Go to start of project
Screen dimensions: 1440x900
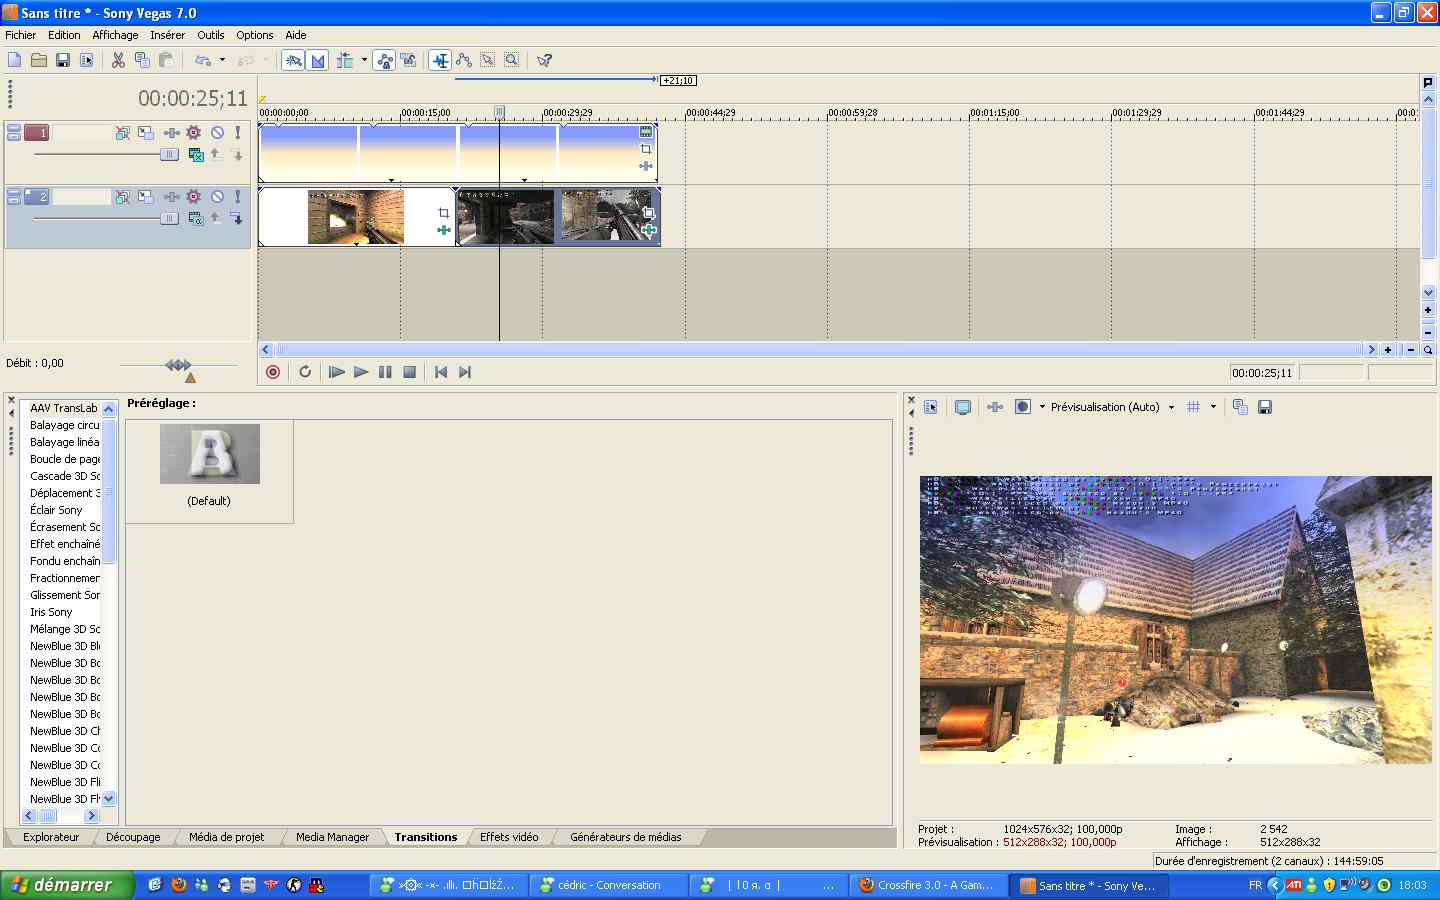pos(441,372)
